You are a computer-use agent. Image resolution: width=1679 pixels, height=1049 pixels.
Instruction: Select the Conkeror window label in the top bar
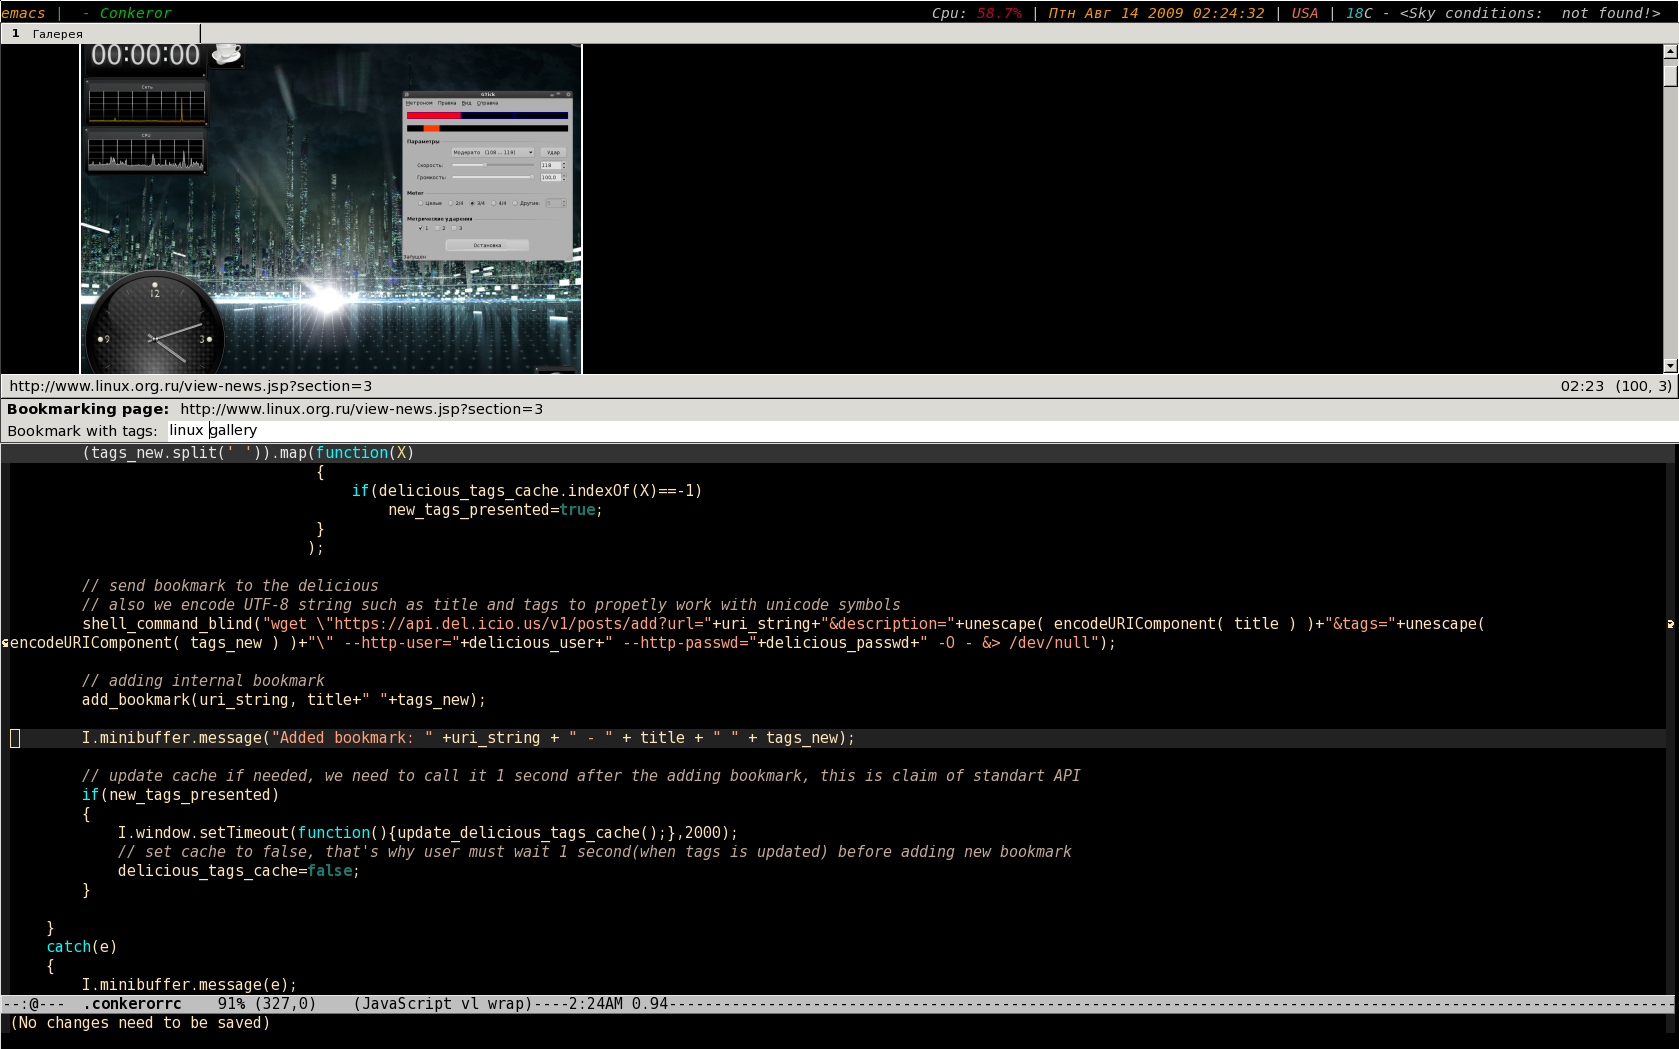point(135,13)
